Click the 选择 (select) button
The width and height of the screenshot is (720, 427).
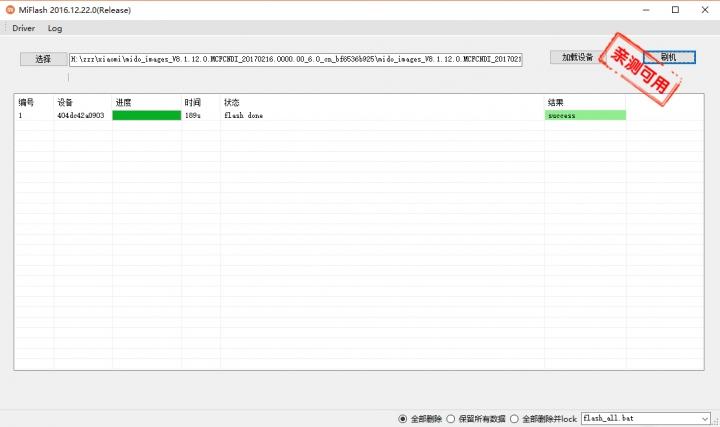[43, 59]
